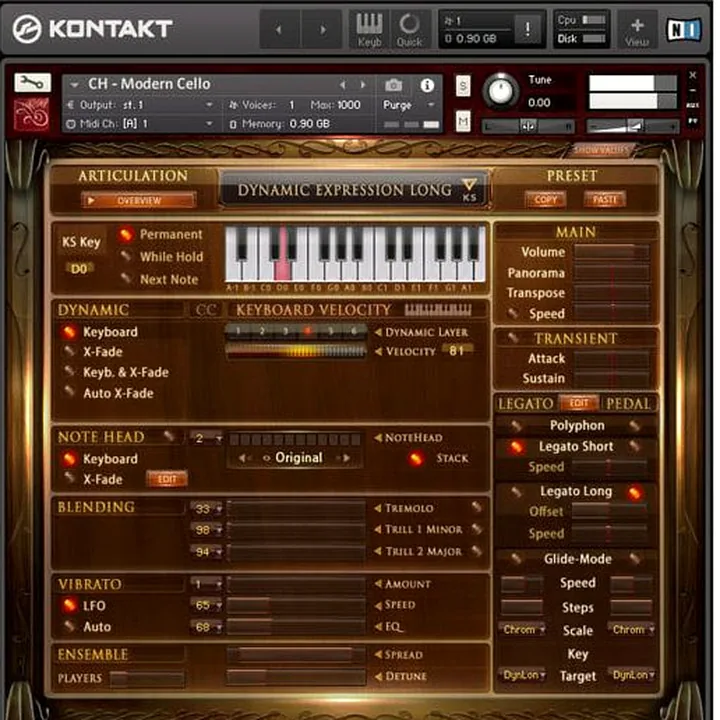Screen dimensions: 720x720
Task: Toggle Main Speed switch icon
Action: [512, 314]
